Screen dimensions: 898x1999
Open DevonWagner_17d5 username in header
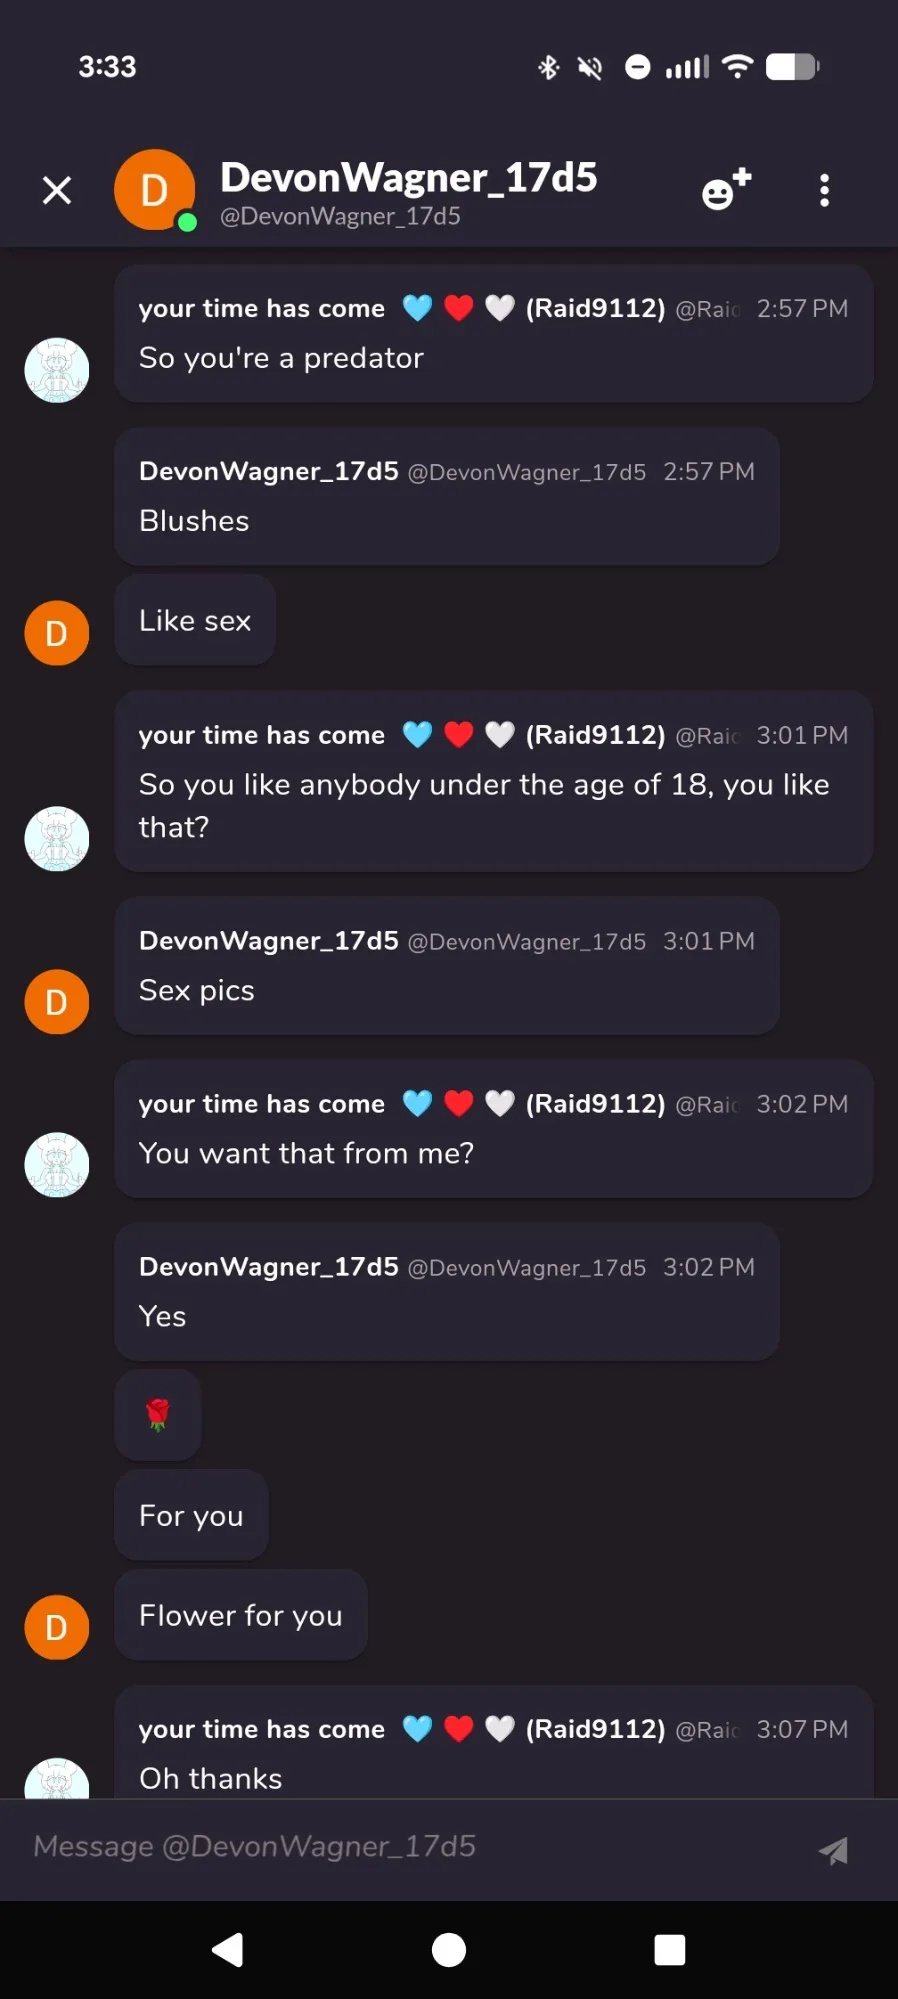[408, 178]
